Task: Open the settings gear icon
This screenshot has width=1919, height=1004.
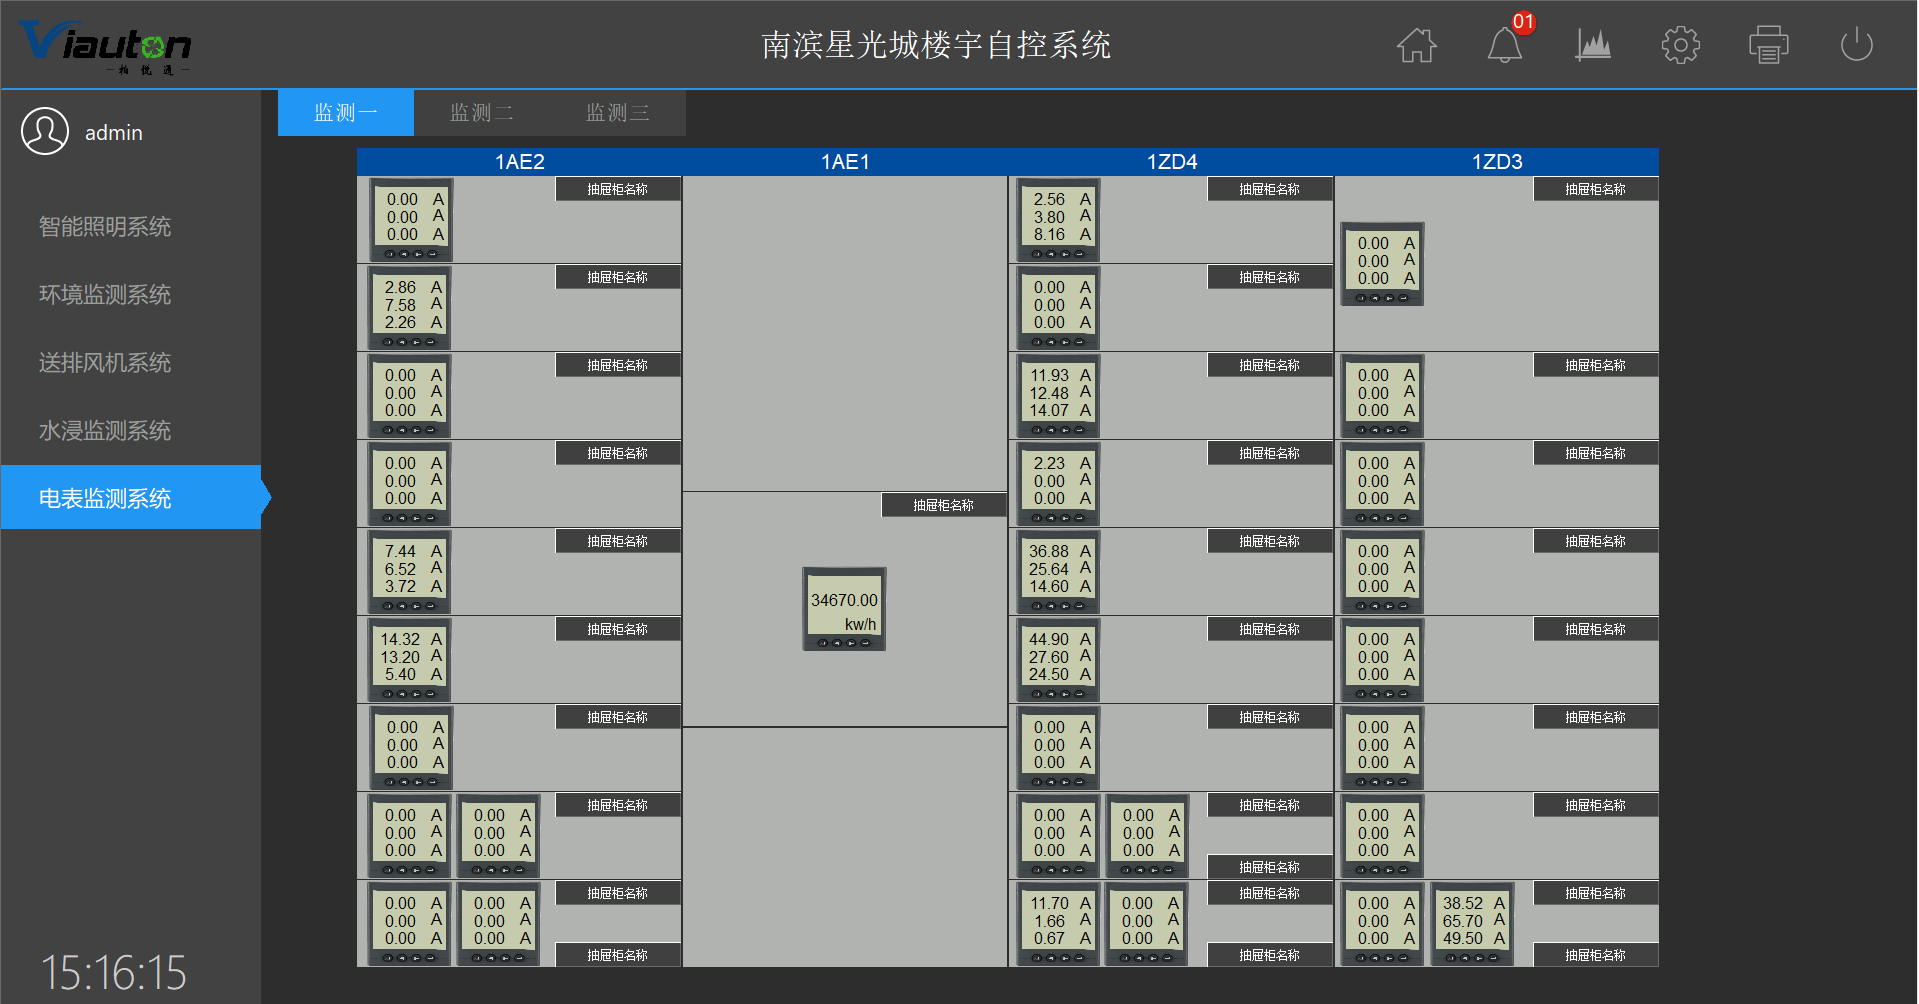Action: (1680, 45)
